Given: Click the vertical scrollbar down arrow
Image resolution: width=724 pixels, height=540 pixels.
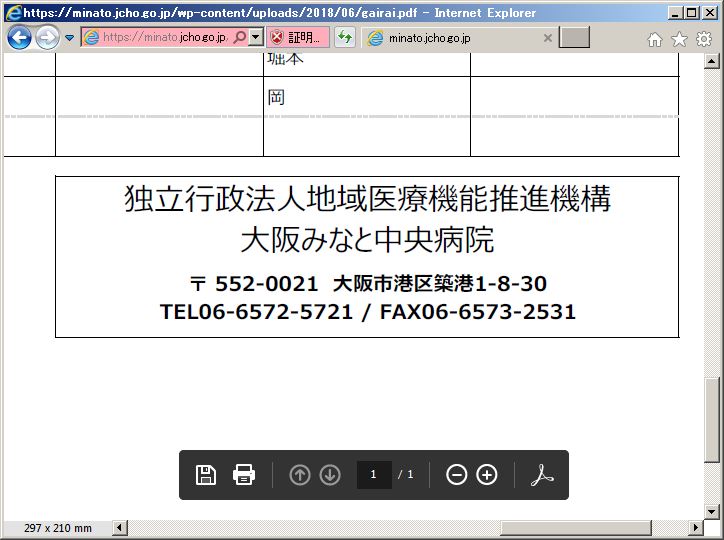Looking at the screenshot, I should click(x=712, y=511).
